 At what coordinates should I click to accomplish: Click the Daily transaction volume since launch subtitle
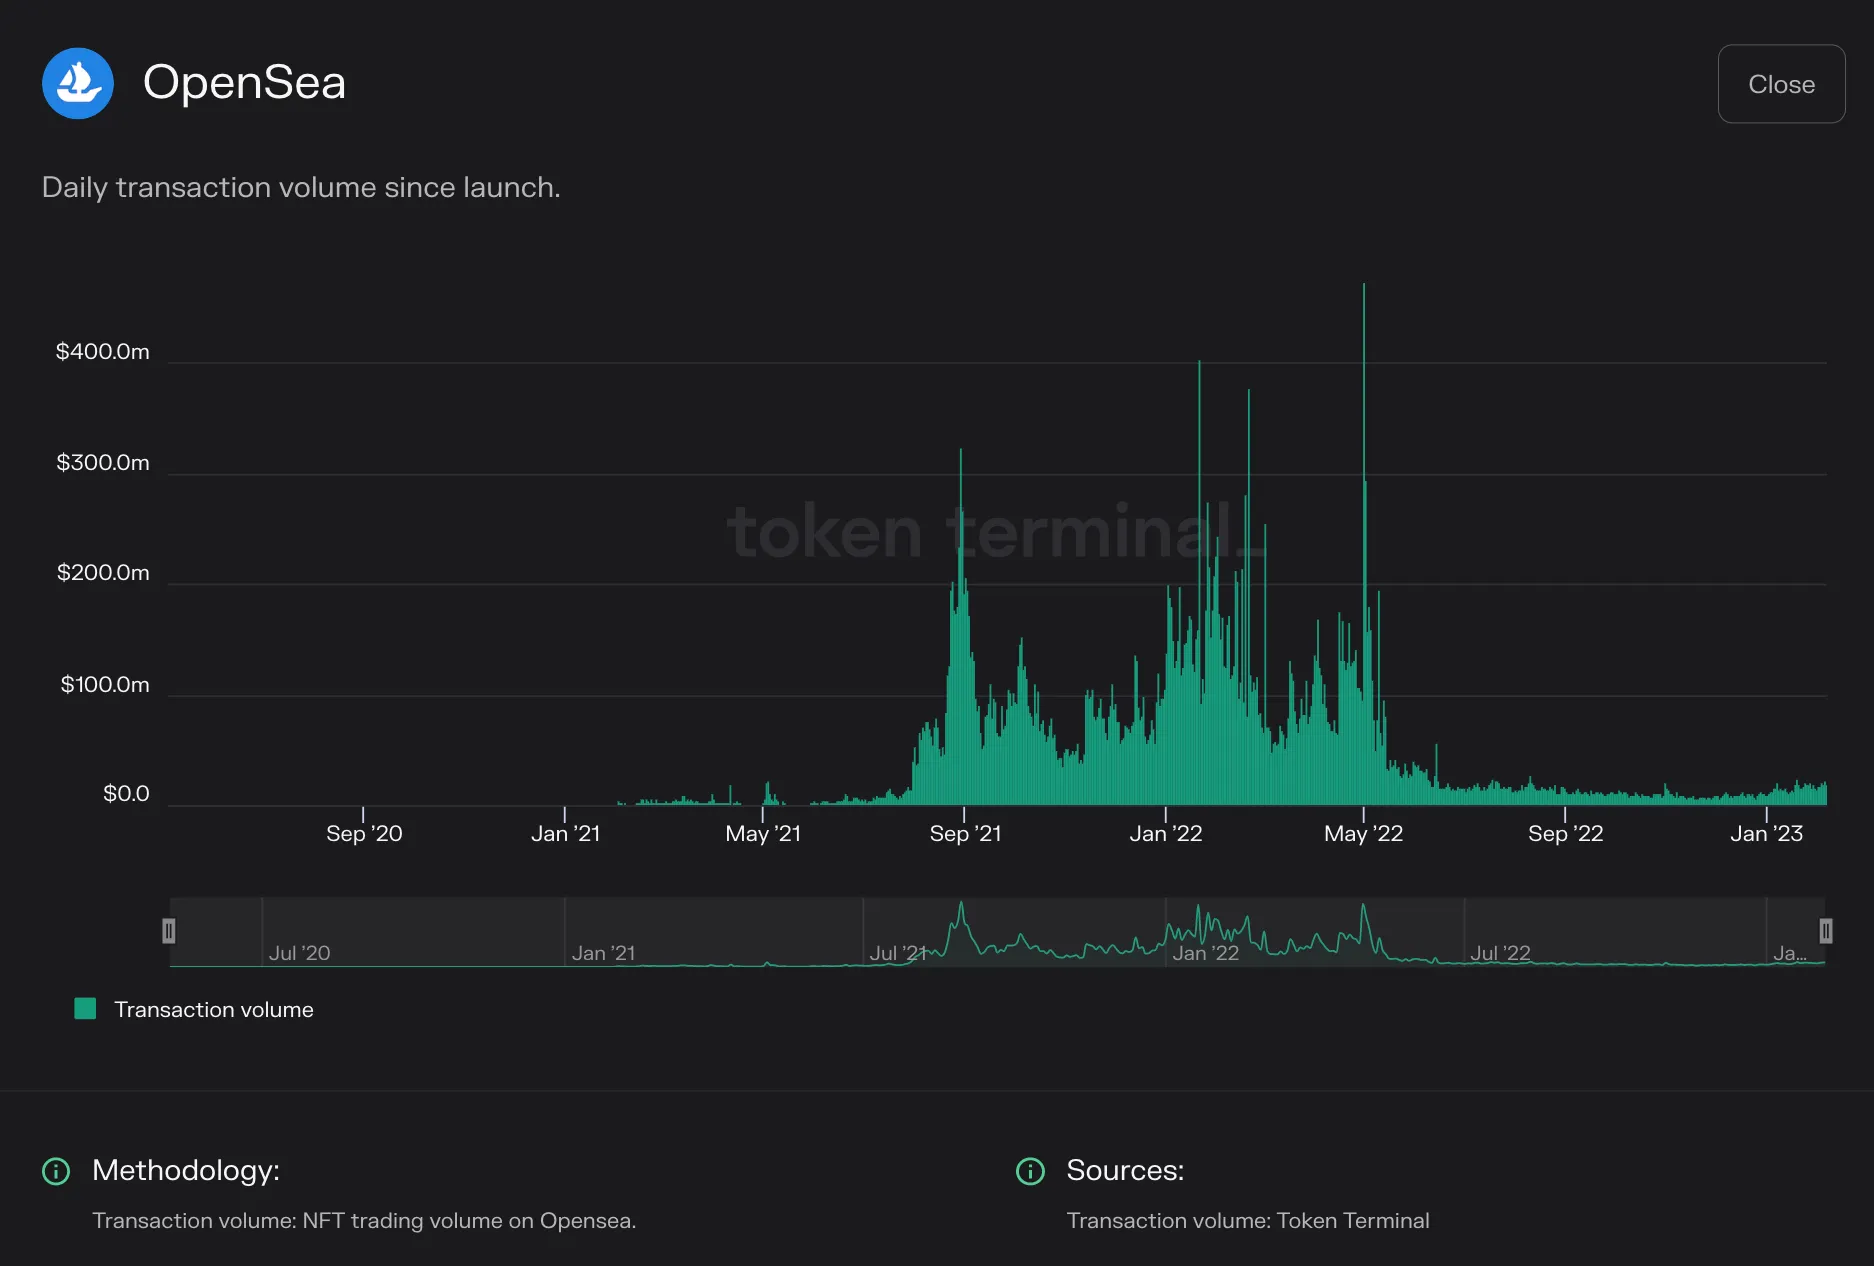coord(301,187)
